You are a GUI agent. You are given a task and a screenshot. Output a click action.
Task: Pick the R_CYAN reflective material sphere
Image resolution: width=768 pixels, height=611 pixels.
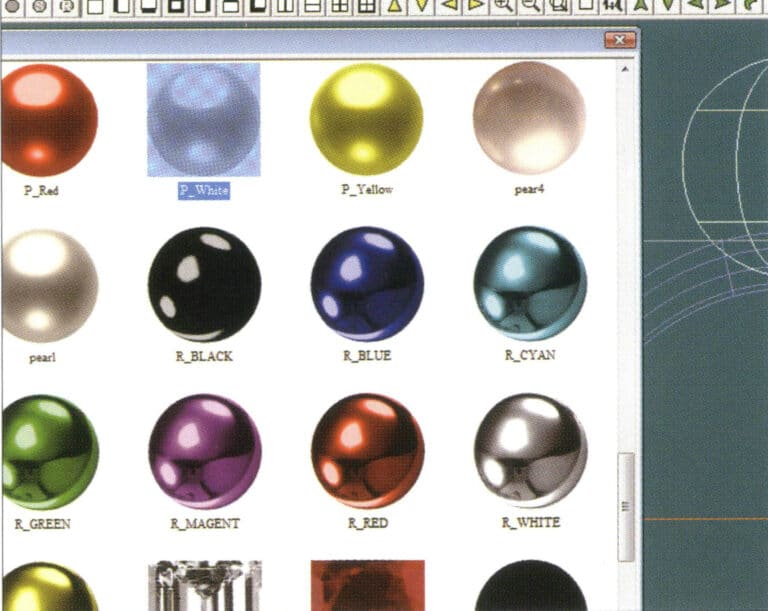pyautogui.click(x=530, y=283)
